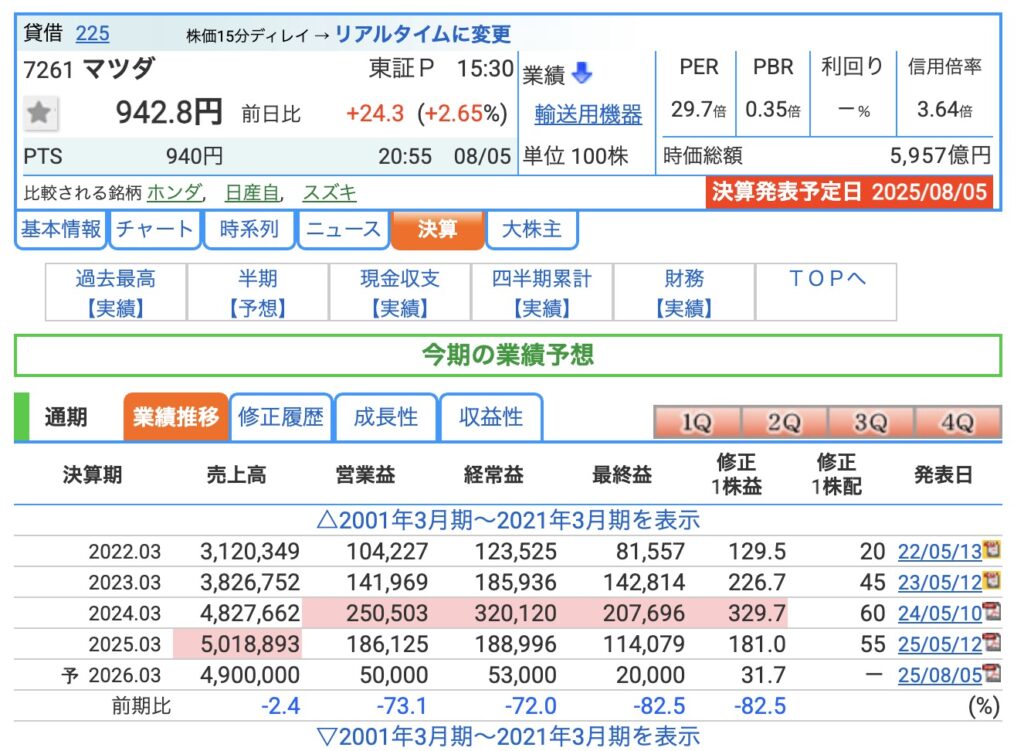
Task: Open the PDF icon beside 25/08/05
Action: pos(992,673)
